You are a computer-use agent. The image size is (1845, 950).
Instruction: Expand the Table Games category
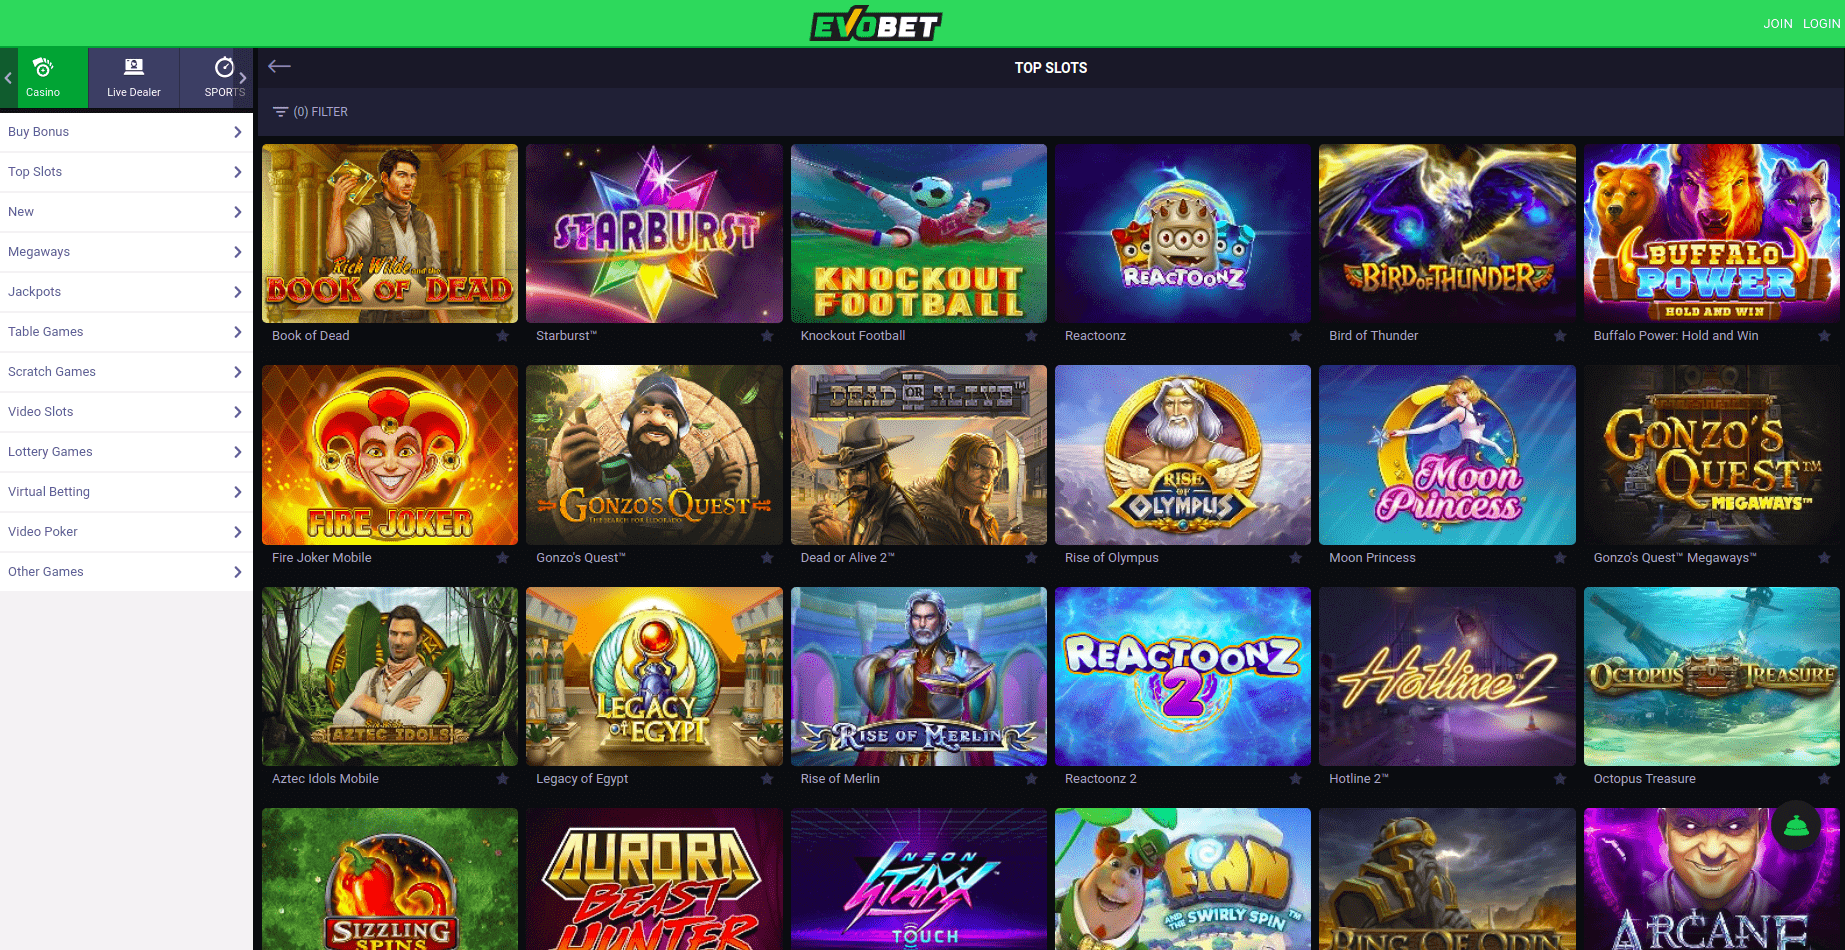point(126,332)
